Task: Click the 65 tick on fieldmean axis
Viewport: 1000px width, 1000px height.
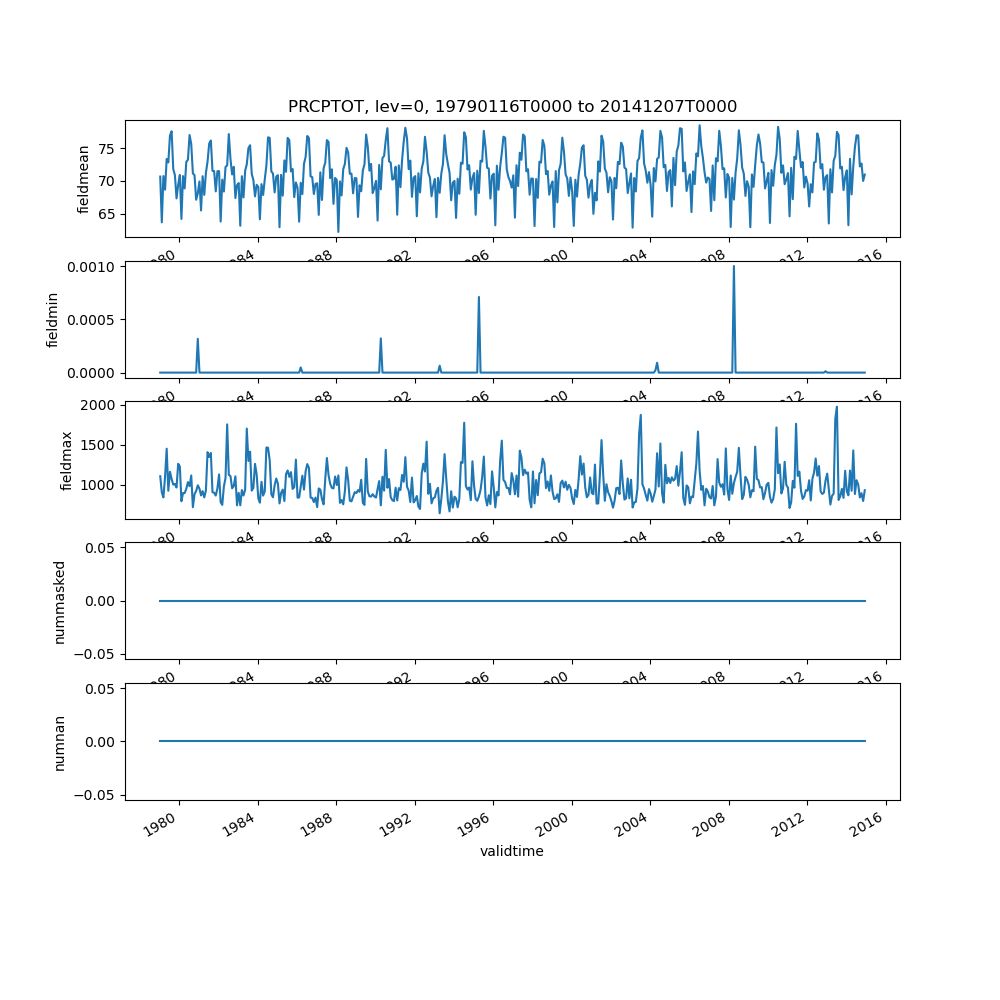Action: pyautogui.click(x=107, y=214)
